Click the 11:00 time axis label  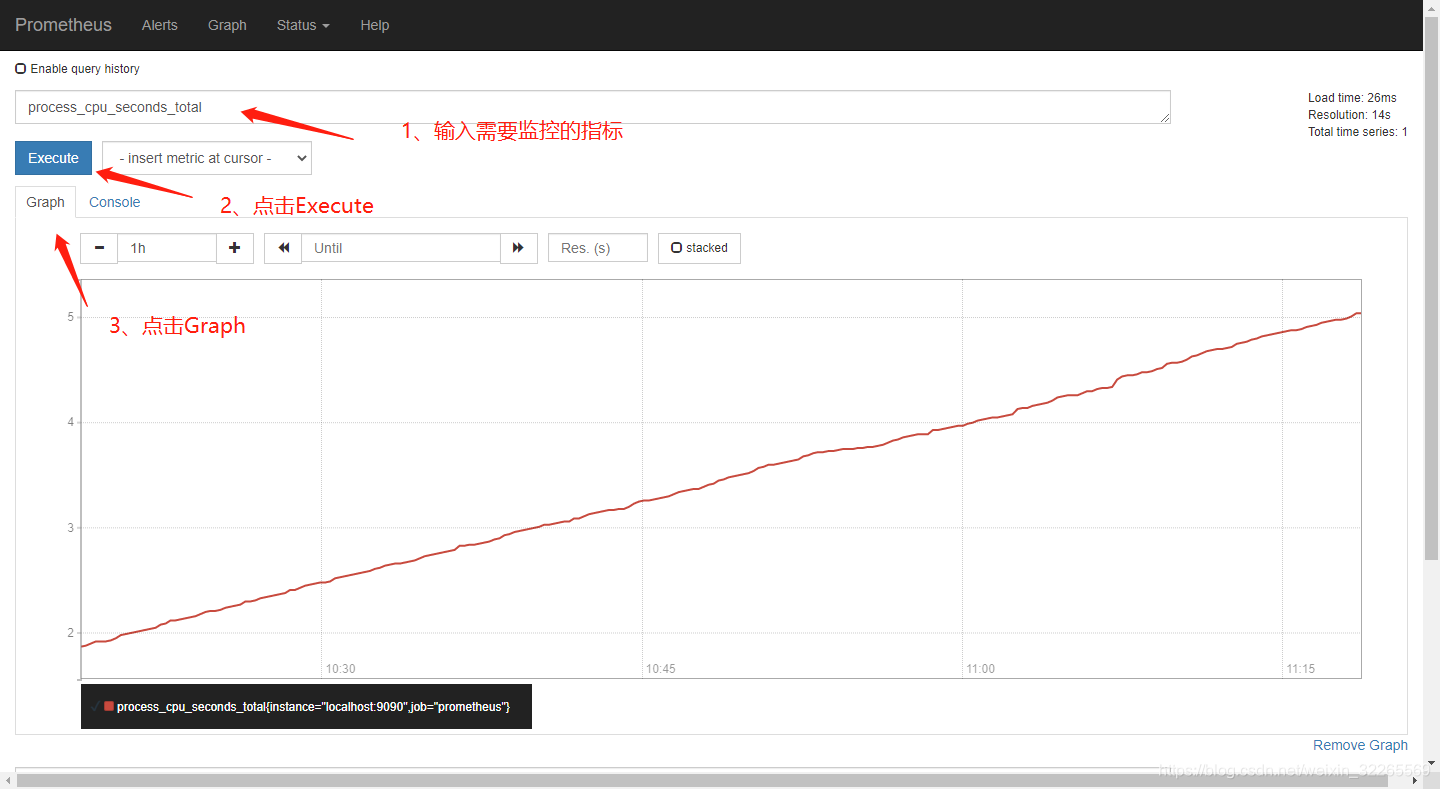[x=980, y=669]
